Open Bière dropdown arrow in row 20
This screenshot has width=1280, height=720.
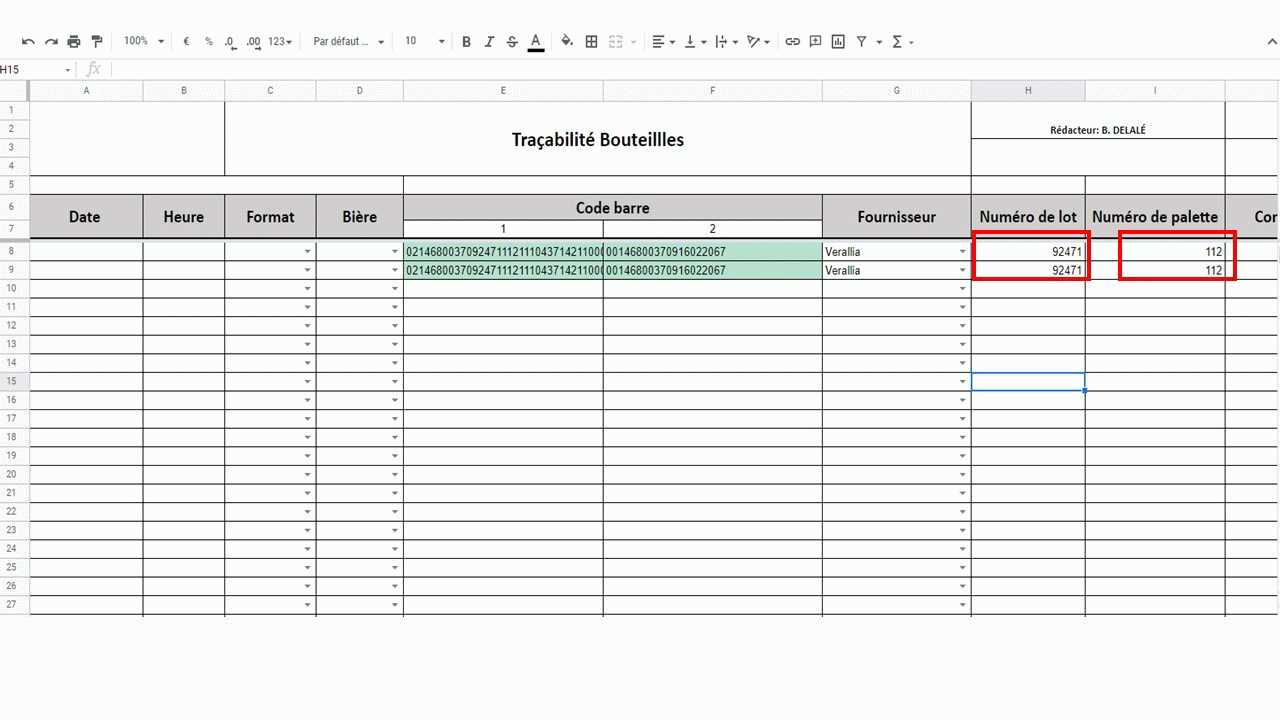pyautogui.click(x=395, y=475)
